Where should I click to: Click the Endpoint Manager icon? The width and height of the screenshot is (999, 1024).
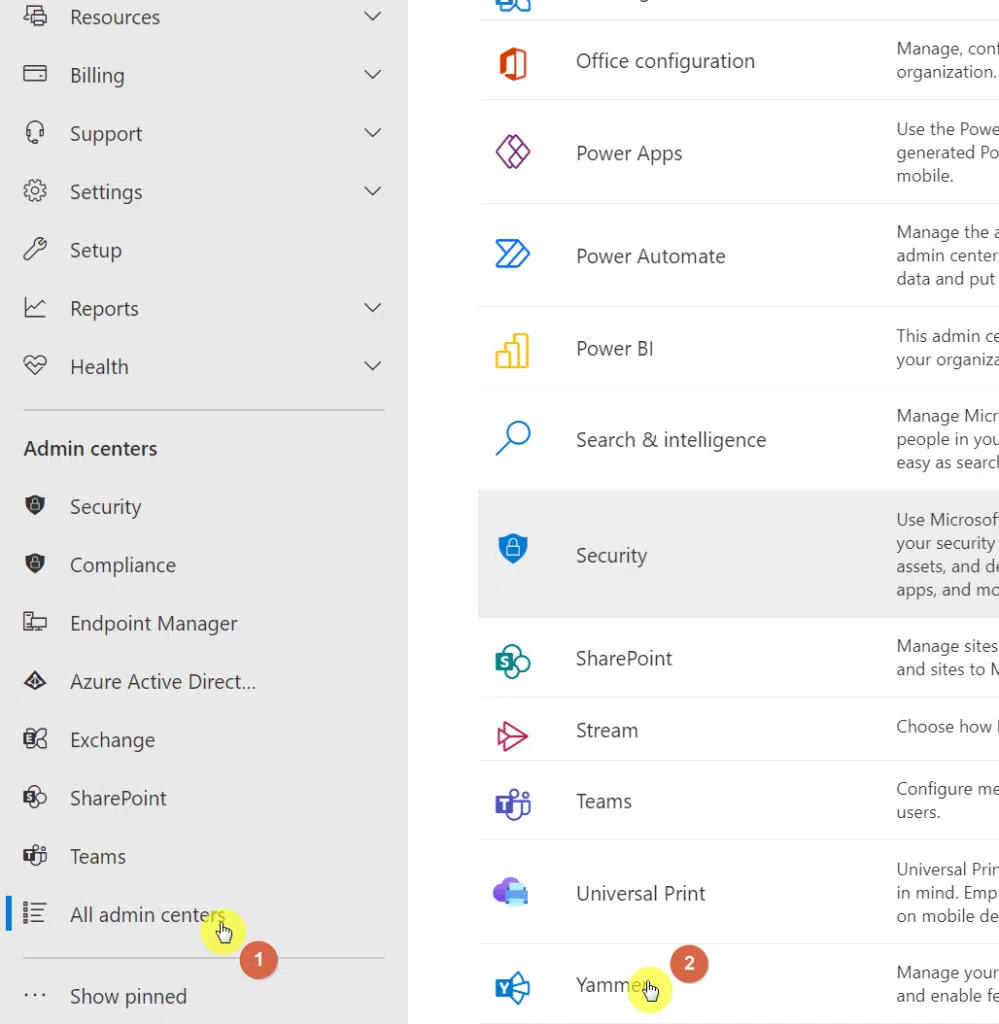[x=35, y=622]
